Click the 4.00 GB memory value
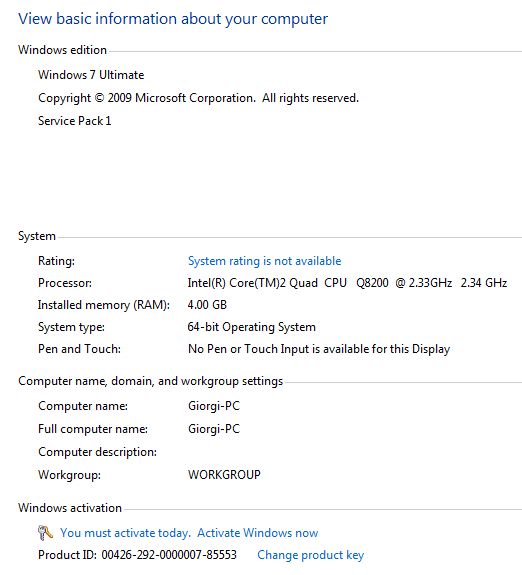The height and width of the screenshot is (575, 522). click(207, 305)
